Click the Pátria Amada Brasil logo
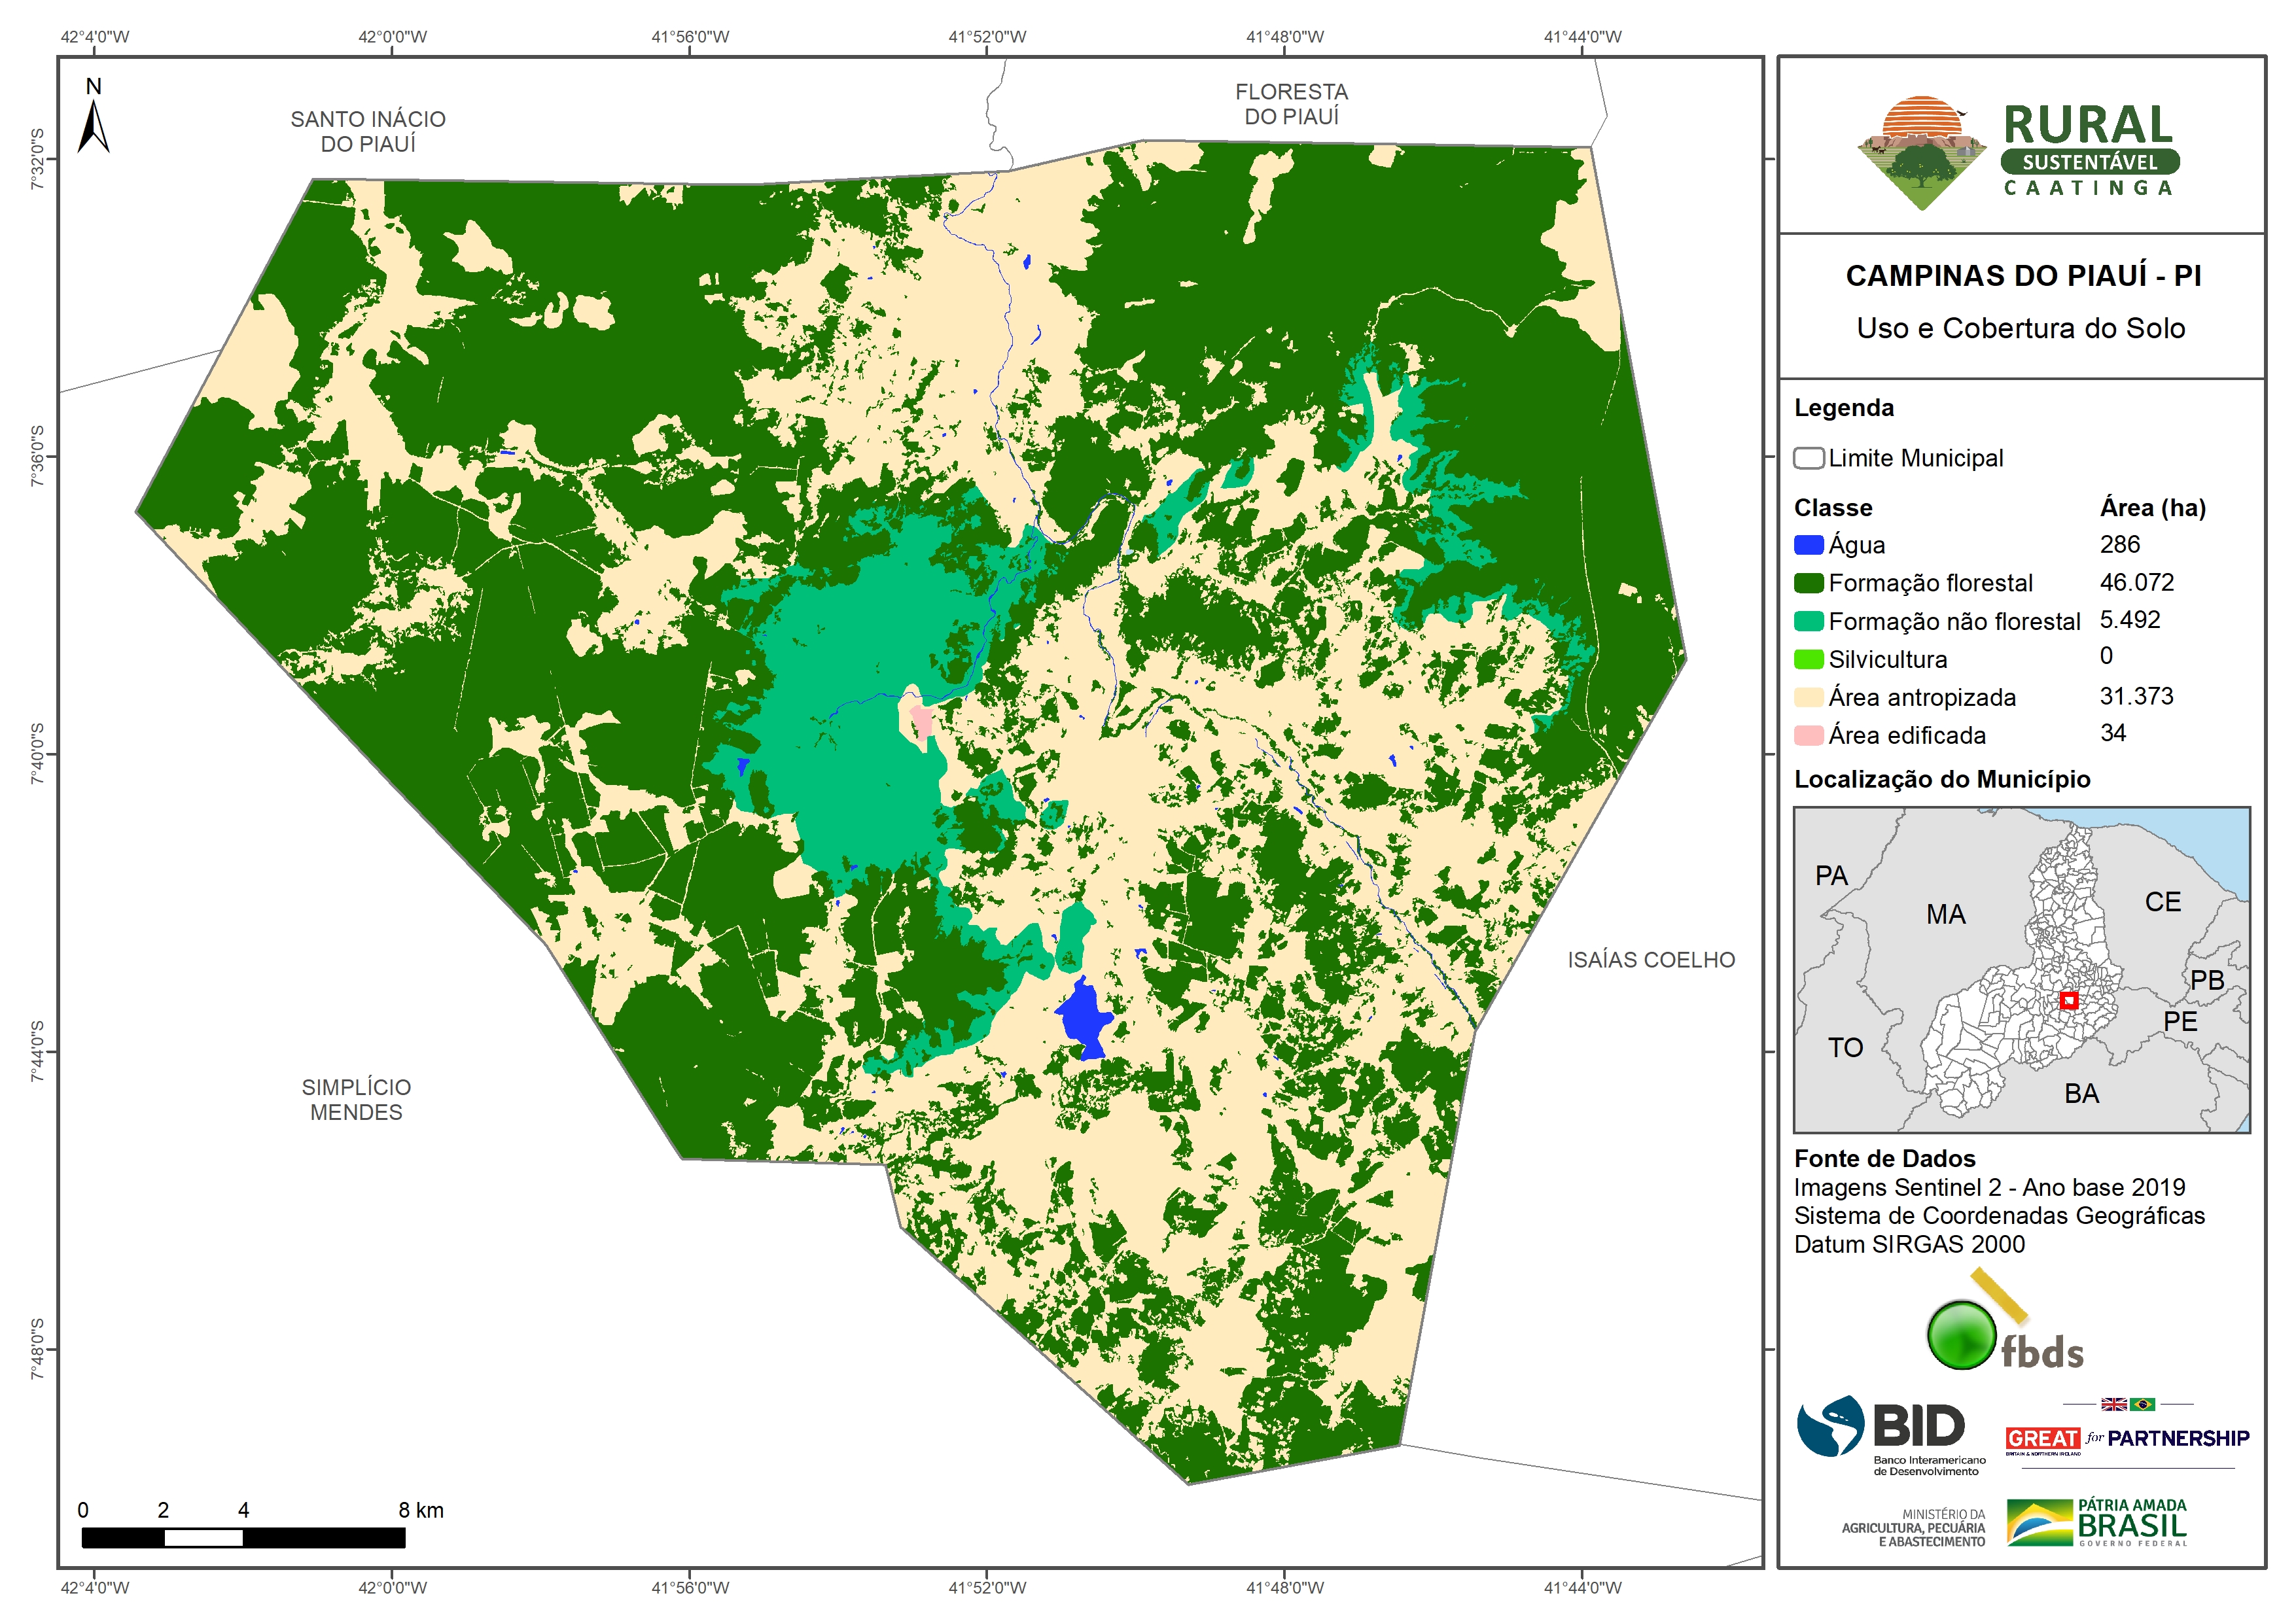 point(2097,1522)
